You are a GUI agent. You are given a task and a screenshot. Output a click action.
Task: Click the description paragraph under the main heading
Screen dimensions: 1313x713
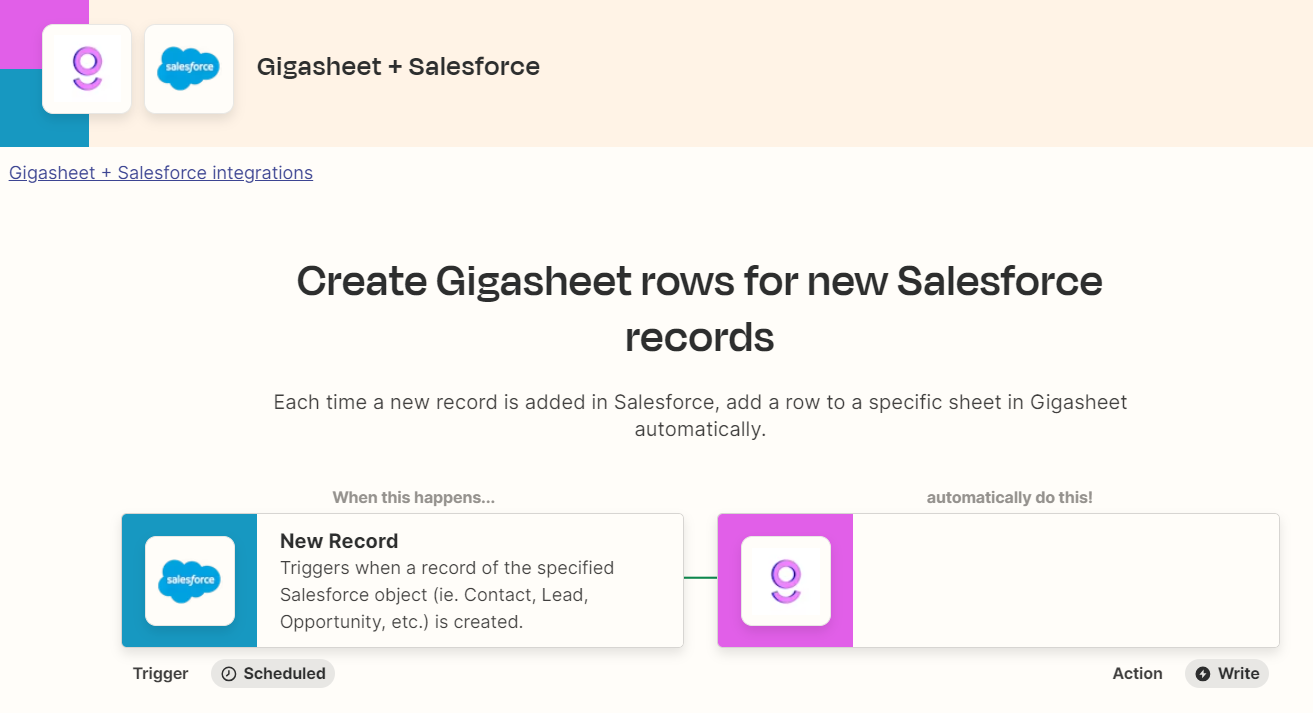[x=700, y=414]
